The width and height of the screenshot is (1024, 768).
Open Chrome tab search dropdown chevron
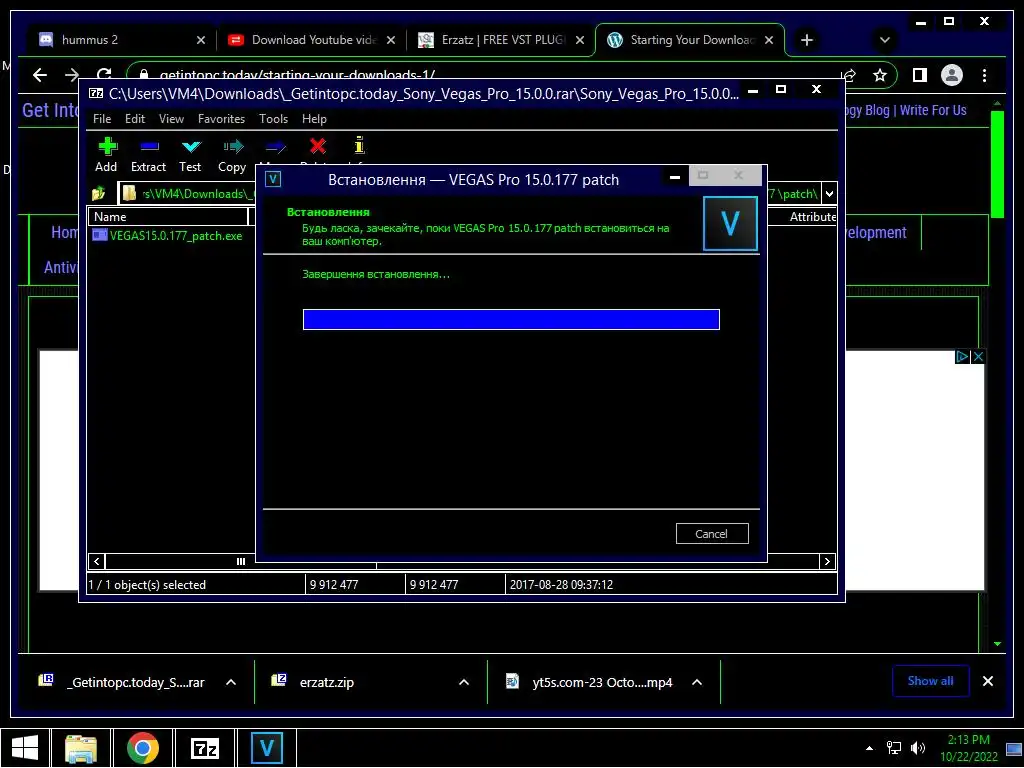click(x=884, y=40)
